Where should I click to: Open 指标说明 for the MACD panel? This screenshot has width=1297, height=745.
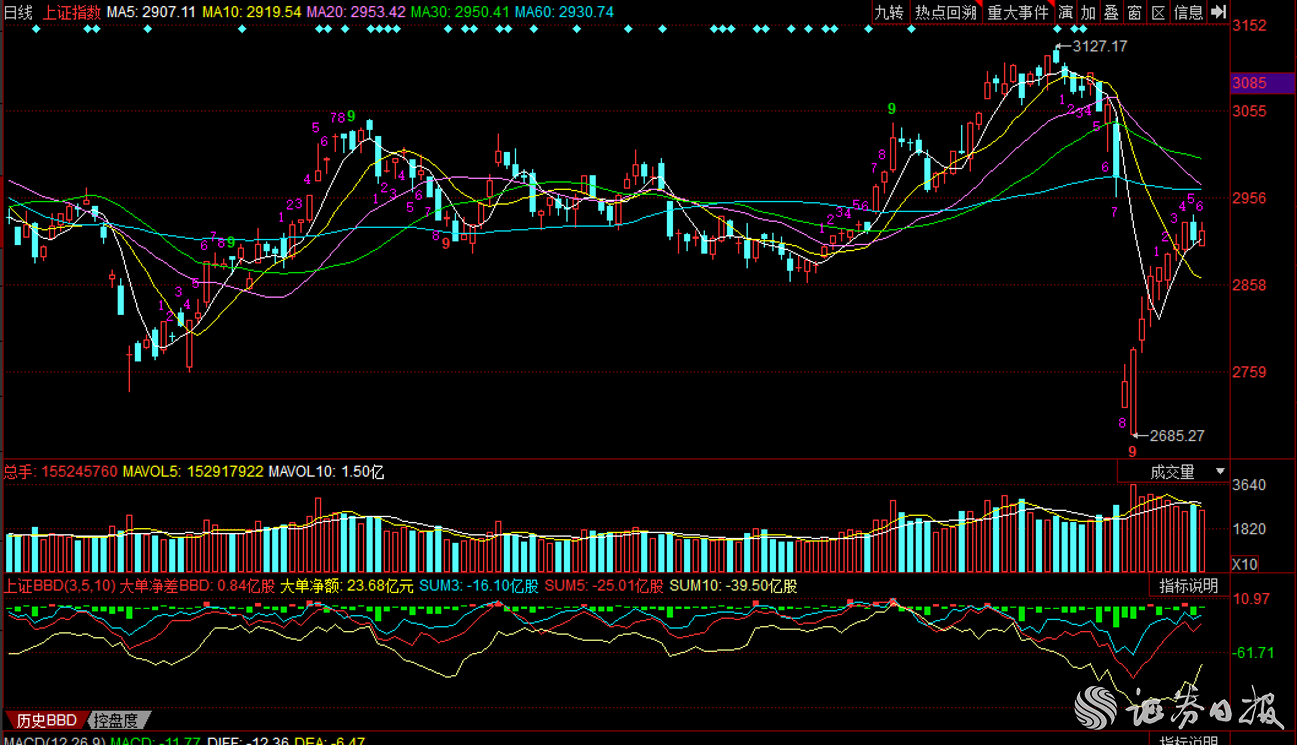(1188, 740)
